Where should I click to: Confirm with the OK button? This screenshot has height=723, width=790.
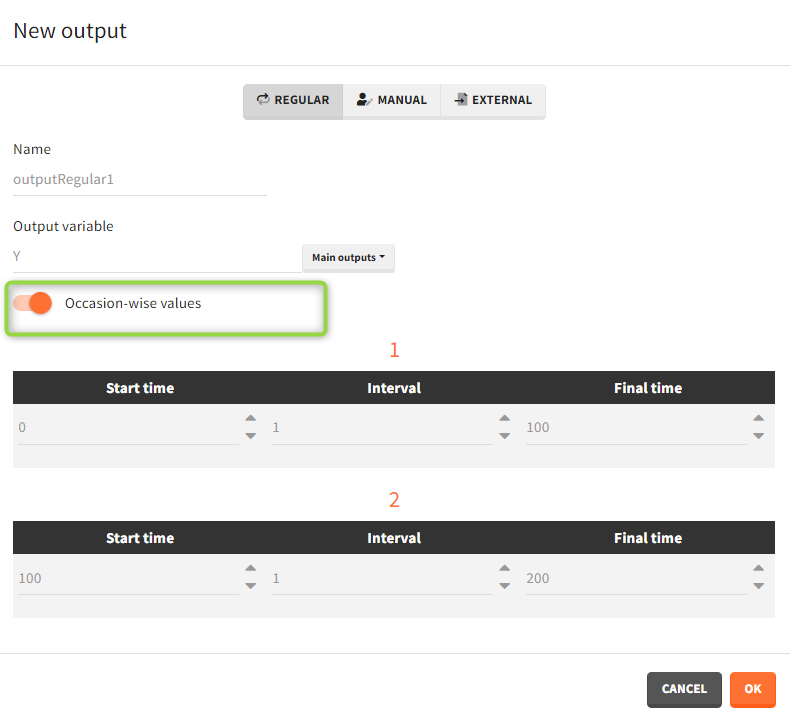(752, 689)
